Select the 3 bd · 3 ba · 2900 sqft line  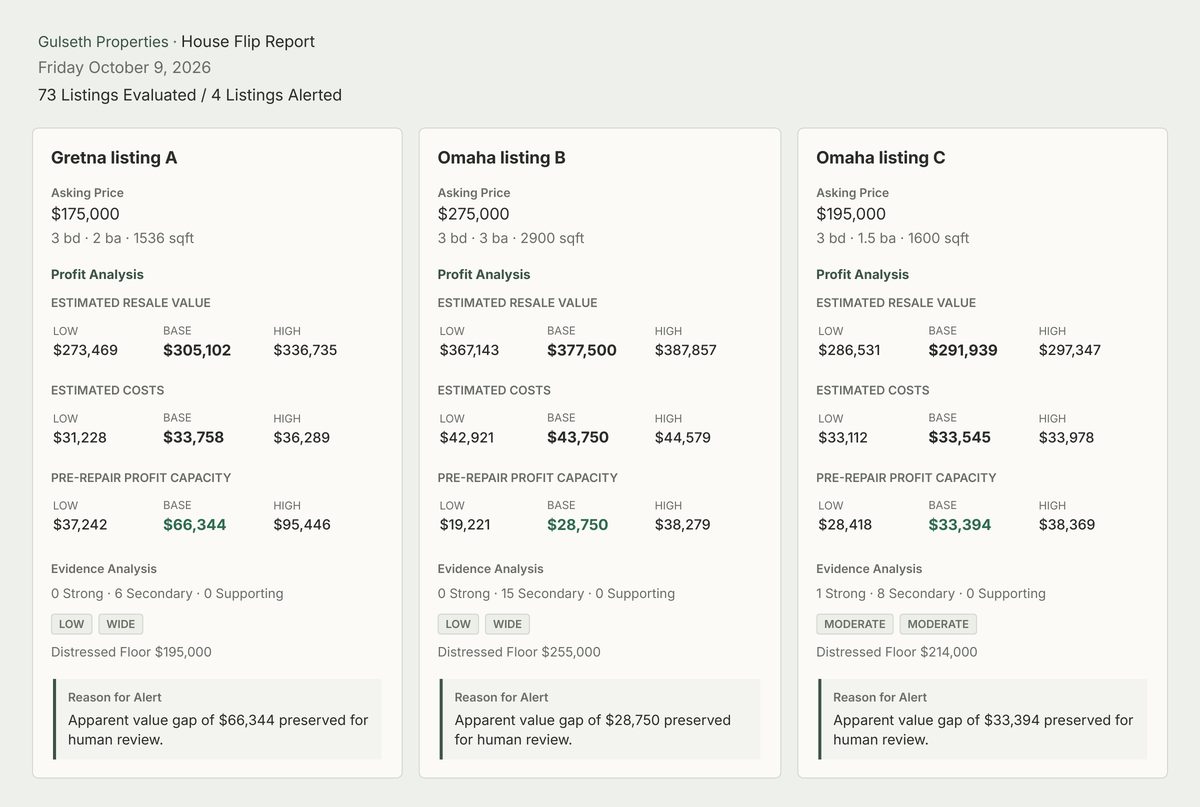pyautogui.click(x=511, y=238)
